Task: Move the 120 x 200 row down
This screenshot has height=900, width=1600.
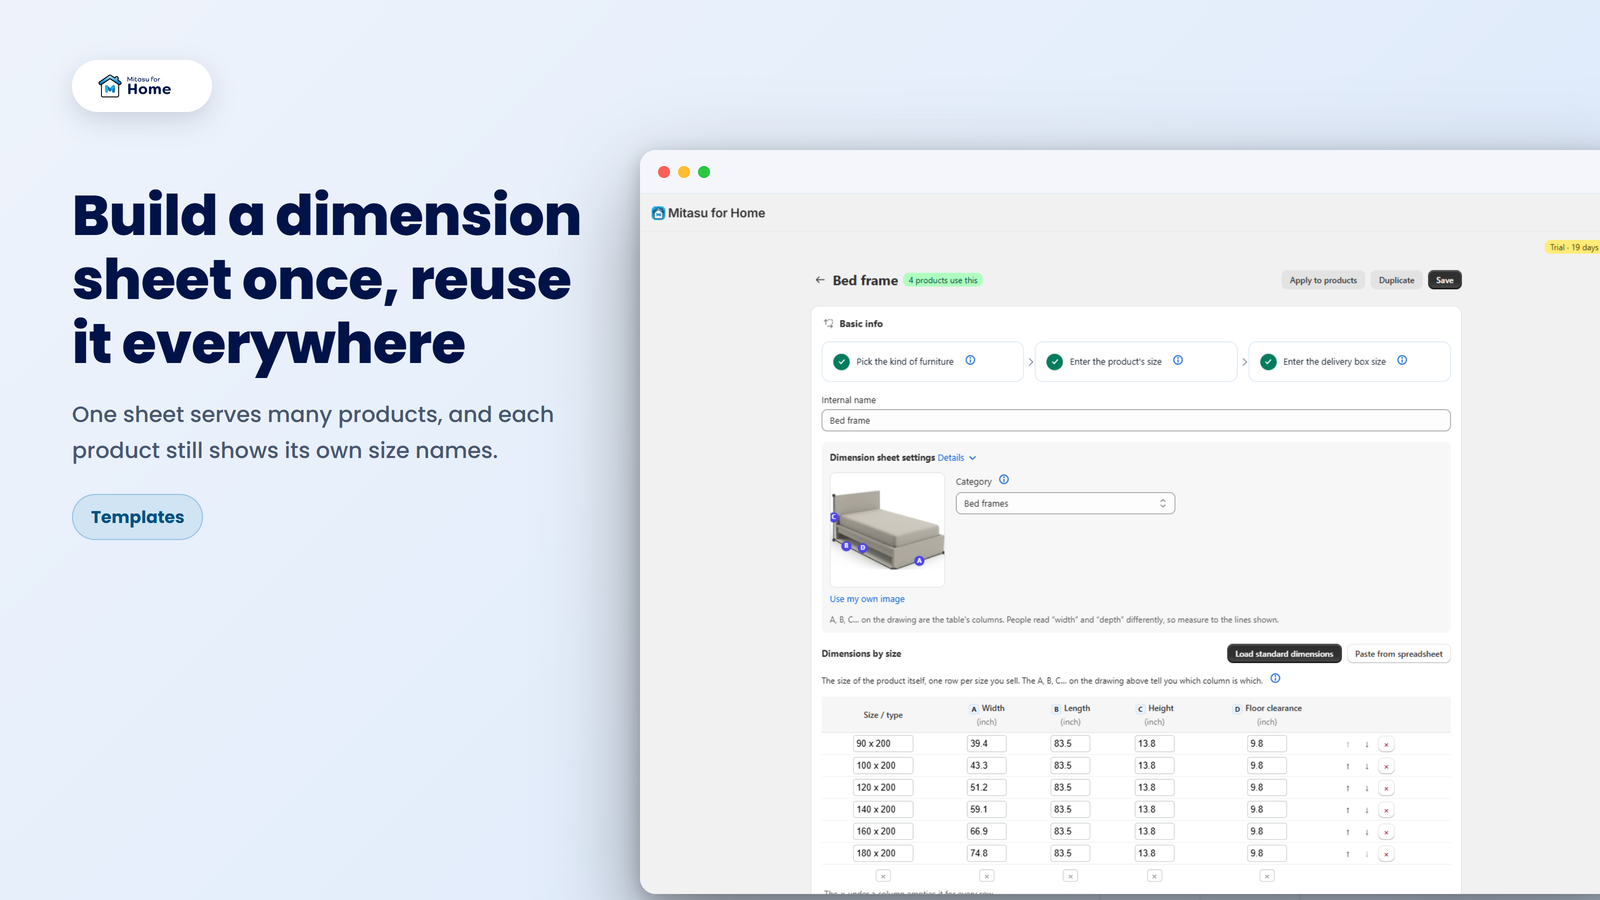Action: click(x=1367, y=788)
